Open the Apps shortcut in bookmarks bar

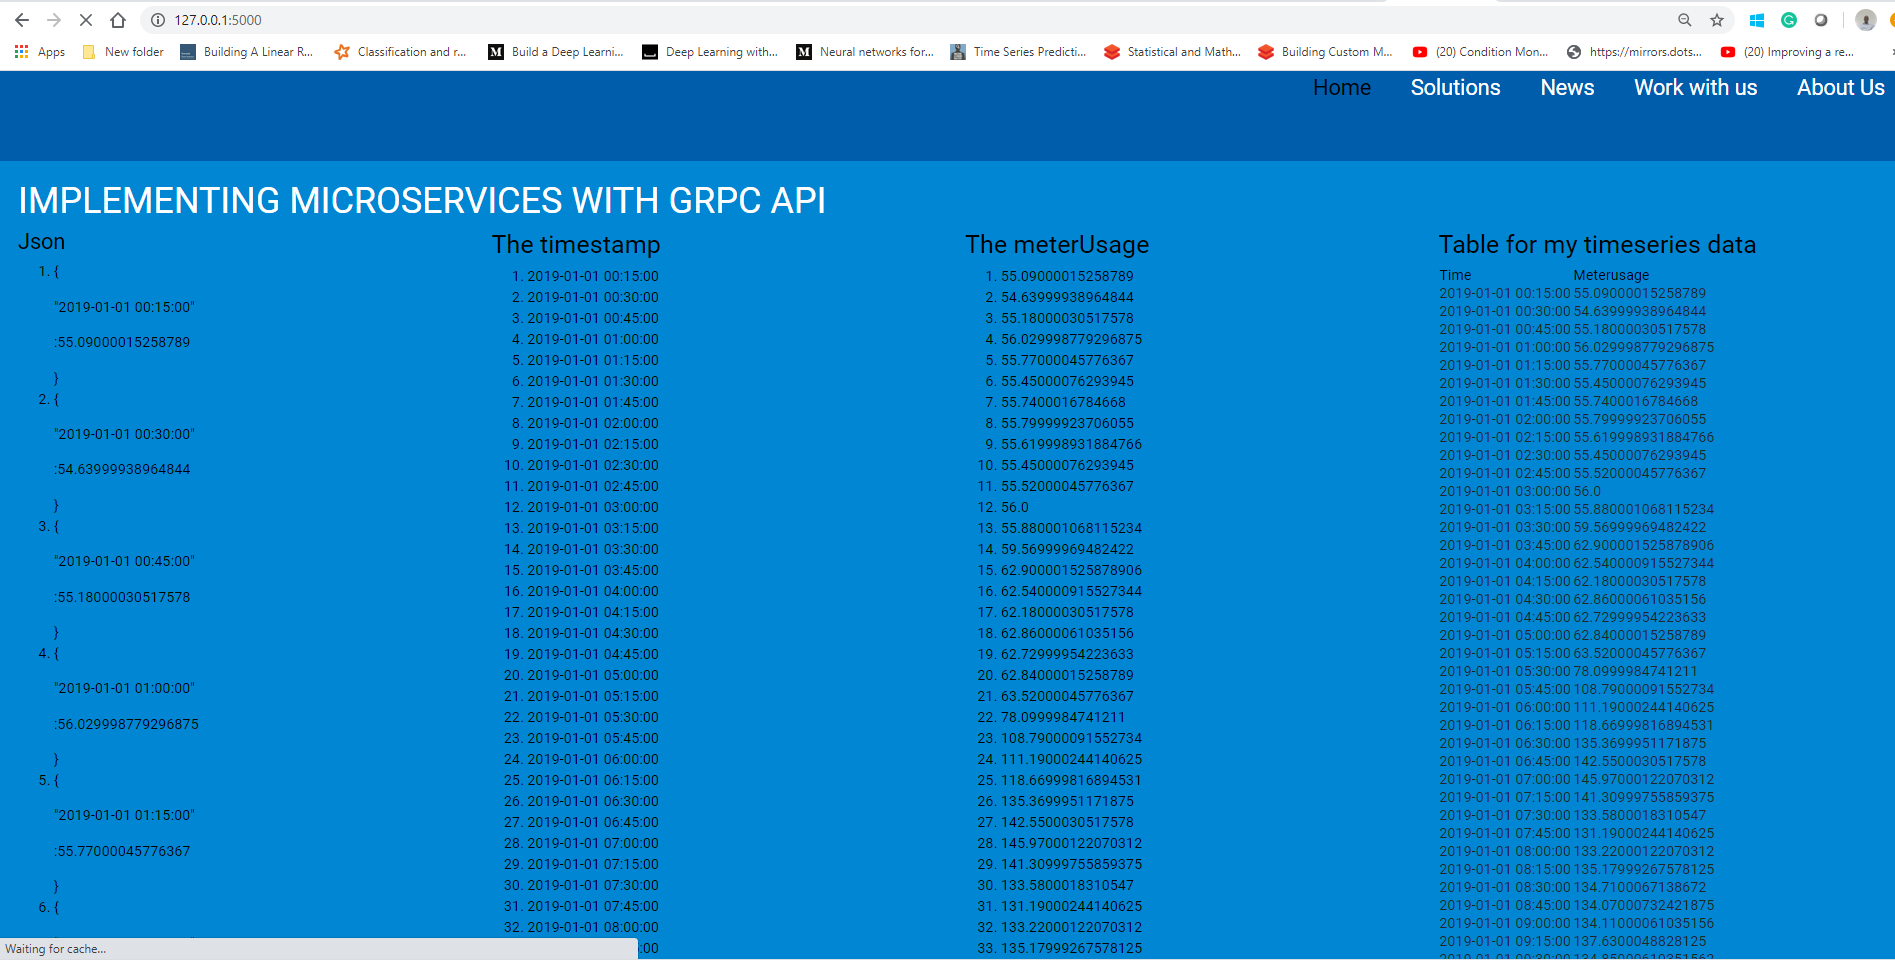(40, 52)
